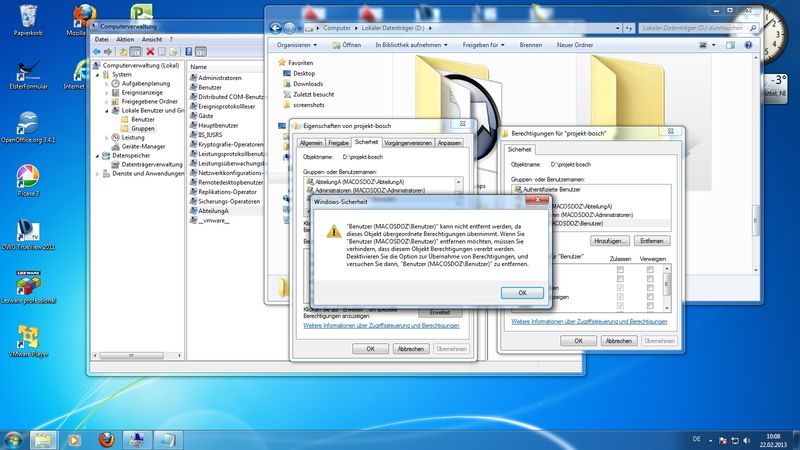This screenshot has width=800, height=450.
Task: Click OK in the Windows-Sicherheit dialog
Action: pos(521,292)
